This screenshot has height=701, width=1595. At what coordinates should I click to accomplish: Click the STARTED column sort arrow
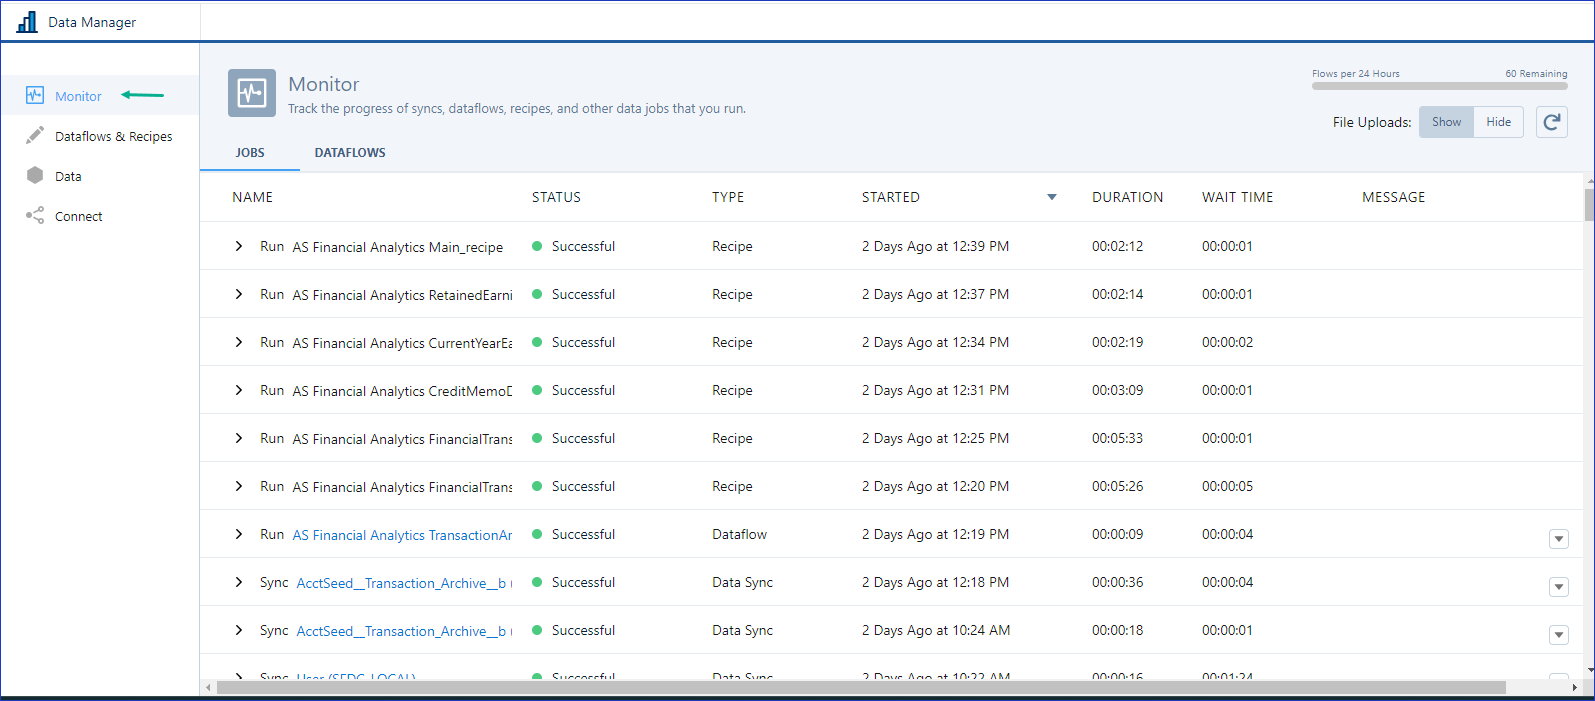(1051, 197)
